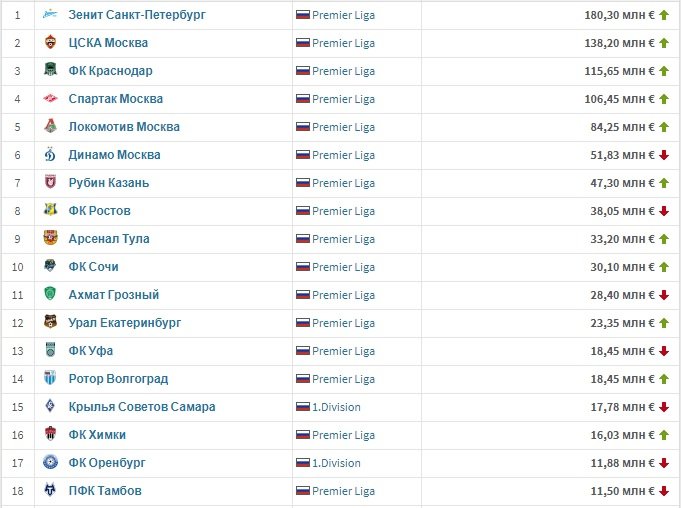Click the 11,50 млн € value for ПФК Тамбов

pyautogui.click(x=618, y=491)
